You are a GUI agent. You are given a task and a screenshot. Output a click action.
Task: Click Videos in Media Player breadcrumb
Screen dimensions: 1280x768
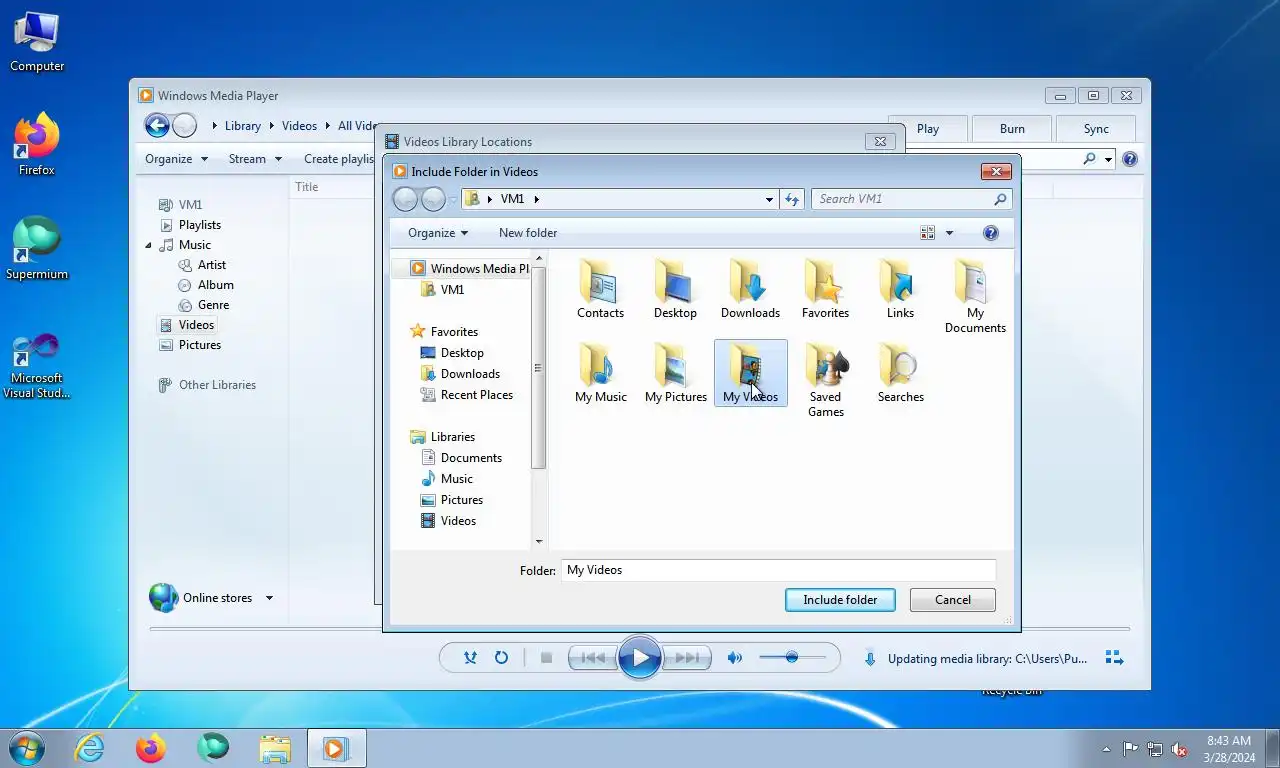click(299, 126)
